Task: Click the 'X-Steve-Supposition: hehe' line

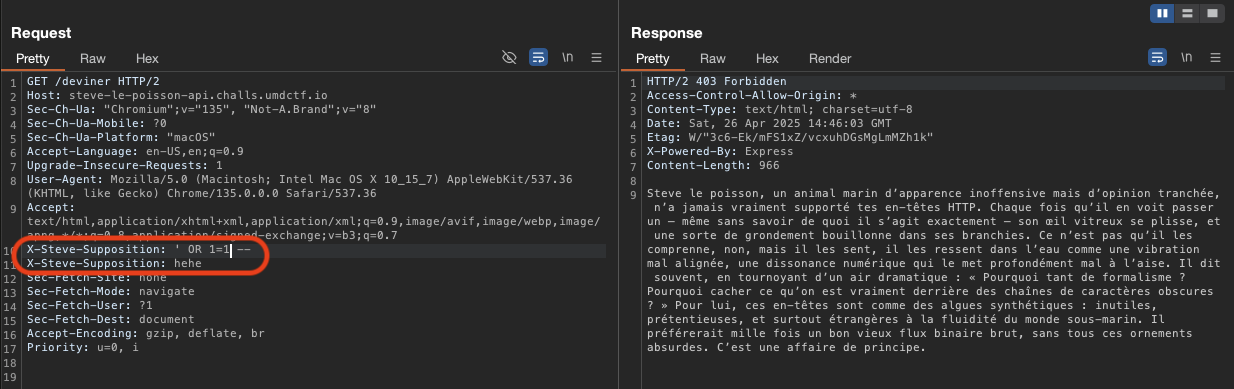Action: tap(114, 263)
